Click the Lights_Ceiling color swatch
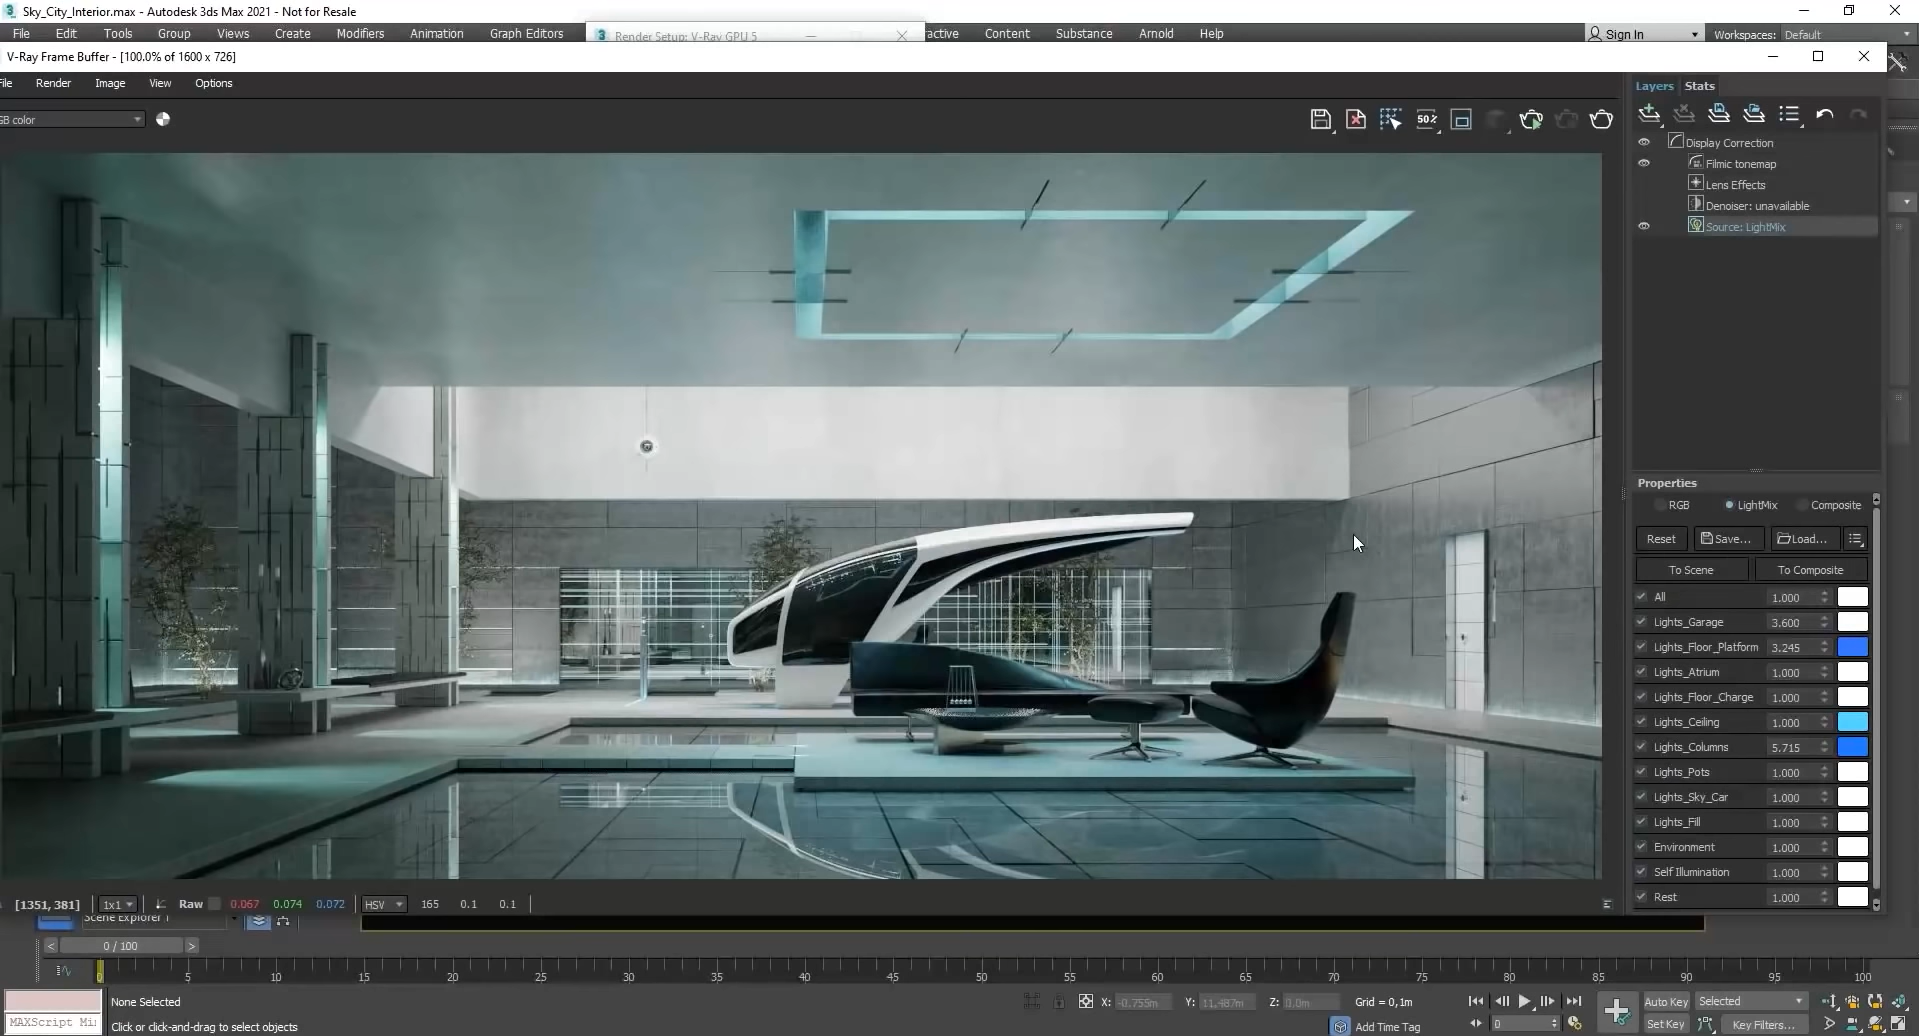1919x1036 pixels. tap(1853, 721)
